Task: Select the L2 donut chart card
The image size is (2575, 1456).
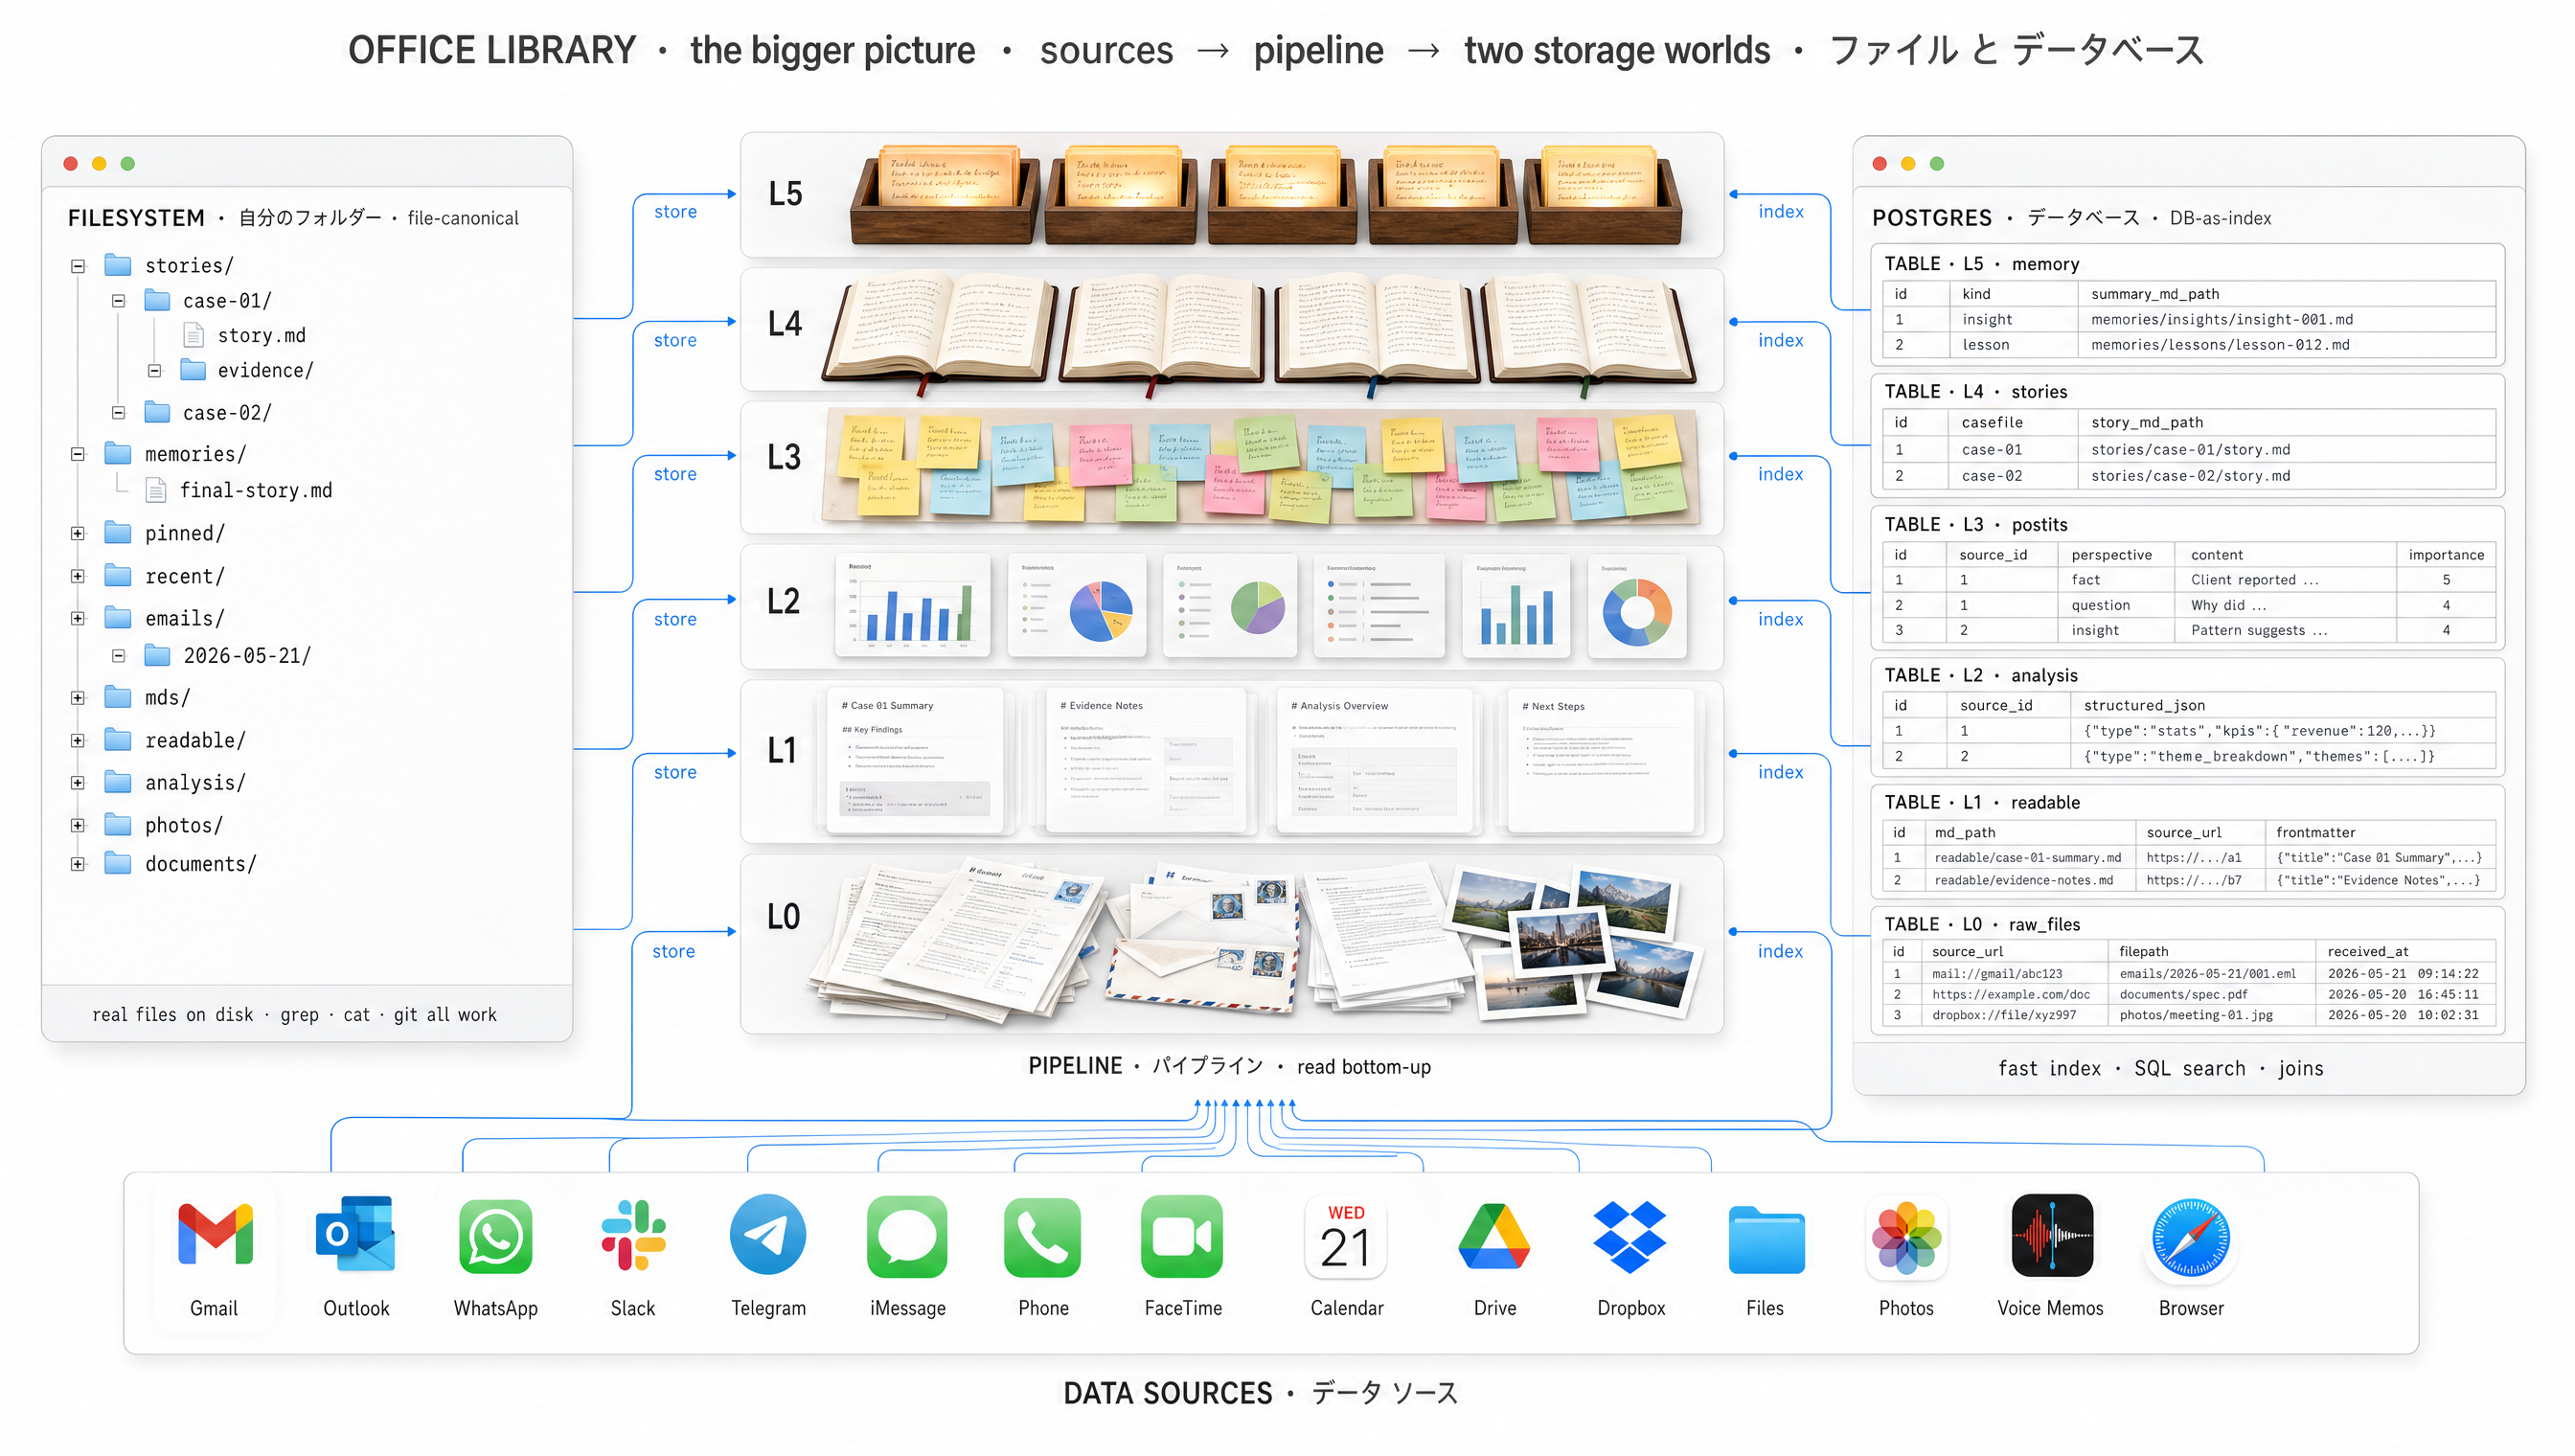Action: (1636, 606)
